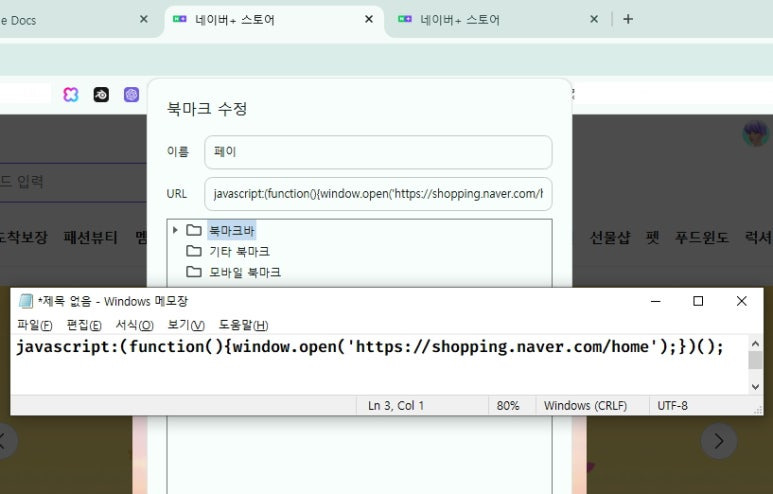The image size is (773, 494).
Task: Open Notepad 파일(F) menu
Action: 35,325
